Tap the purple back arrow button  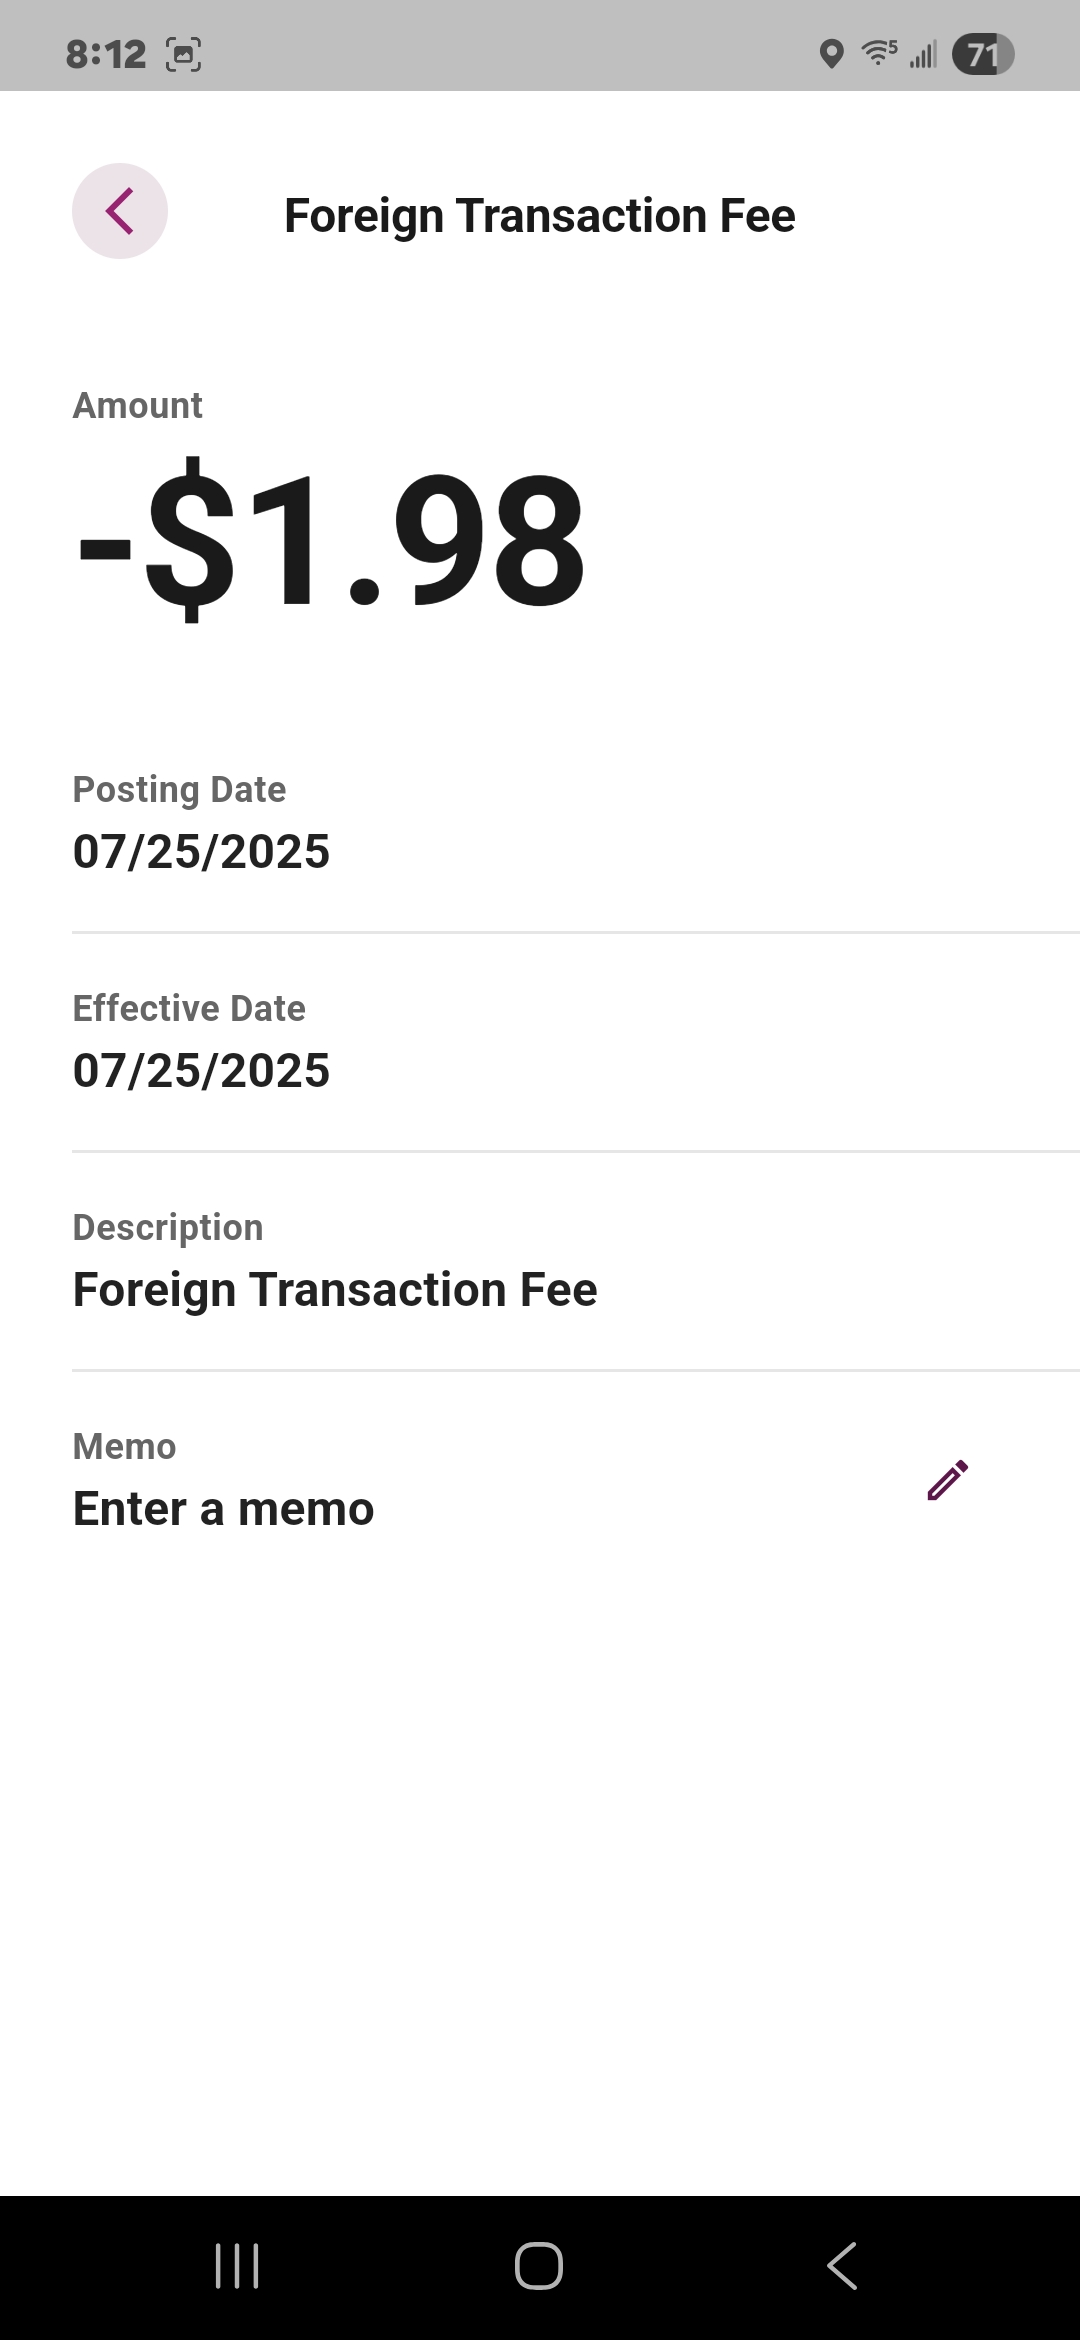click(120, 211)
